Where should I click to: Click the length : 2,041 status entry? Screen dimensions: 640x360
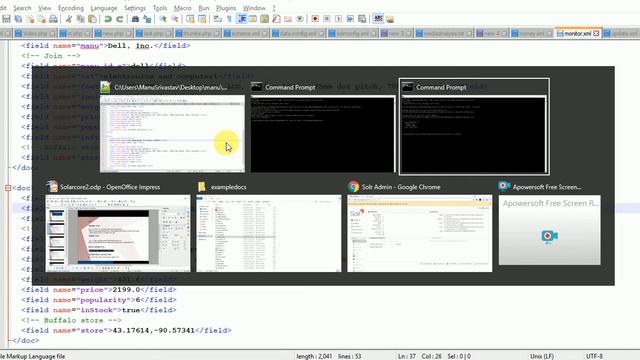pos(314,356)
